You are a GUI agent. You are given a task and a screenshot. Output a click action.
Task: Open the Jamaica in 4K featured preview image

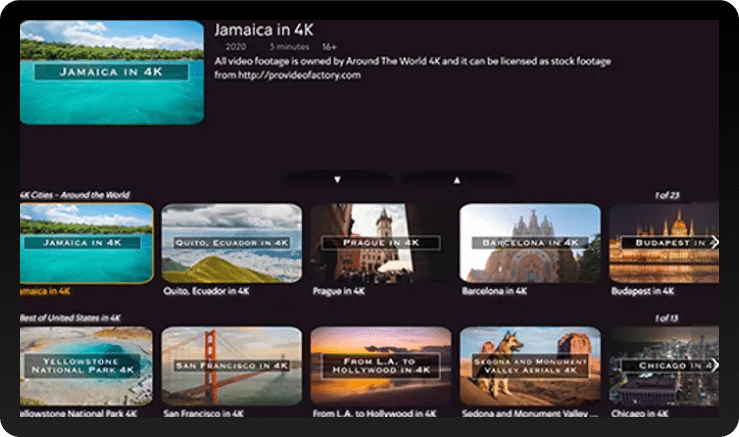[112, 73]
